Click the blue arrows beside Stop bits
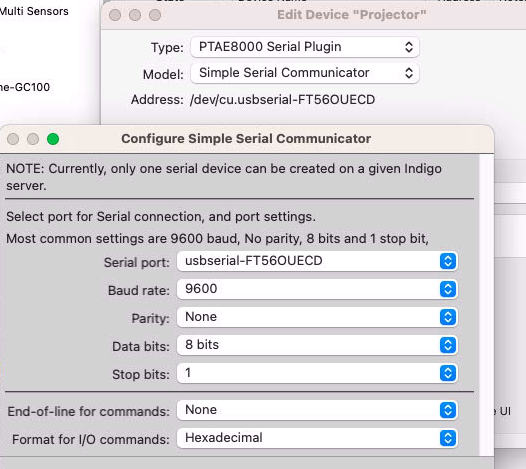526x469 pixels. click(x=448, y=373)
